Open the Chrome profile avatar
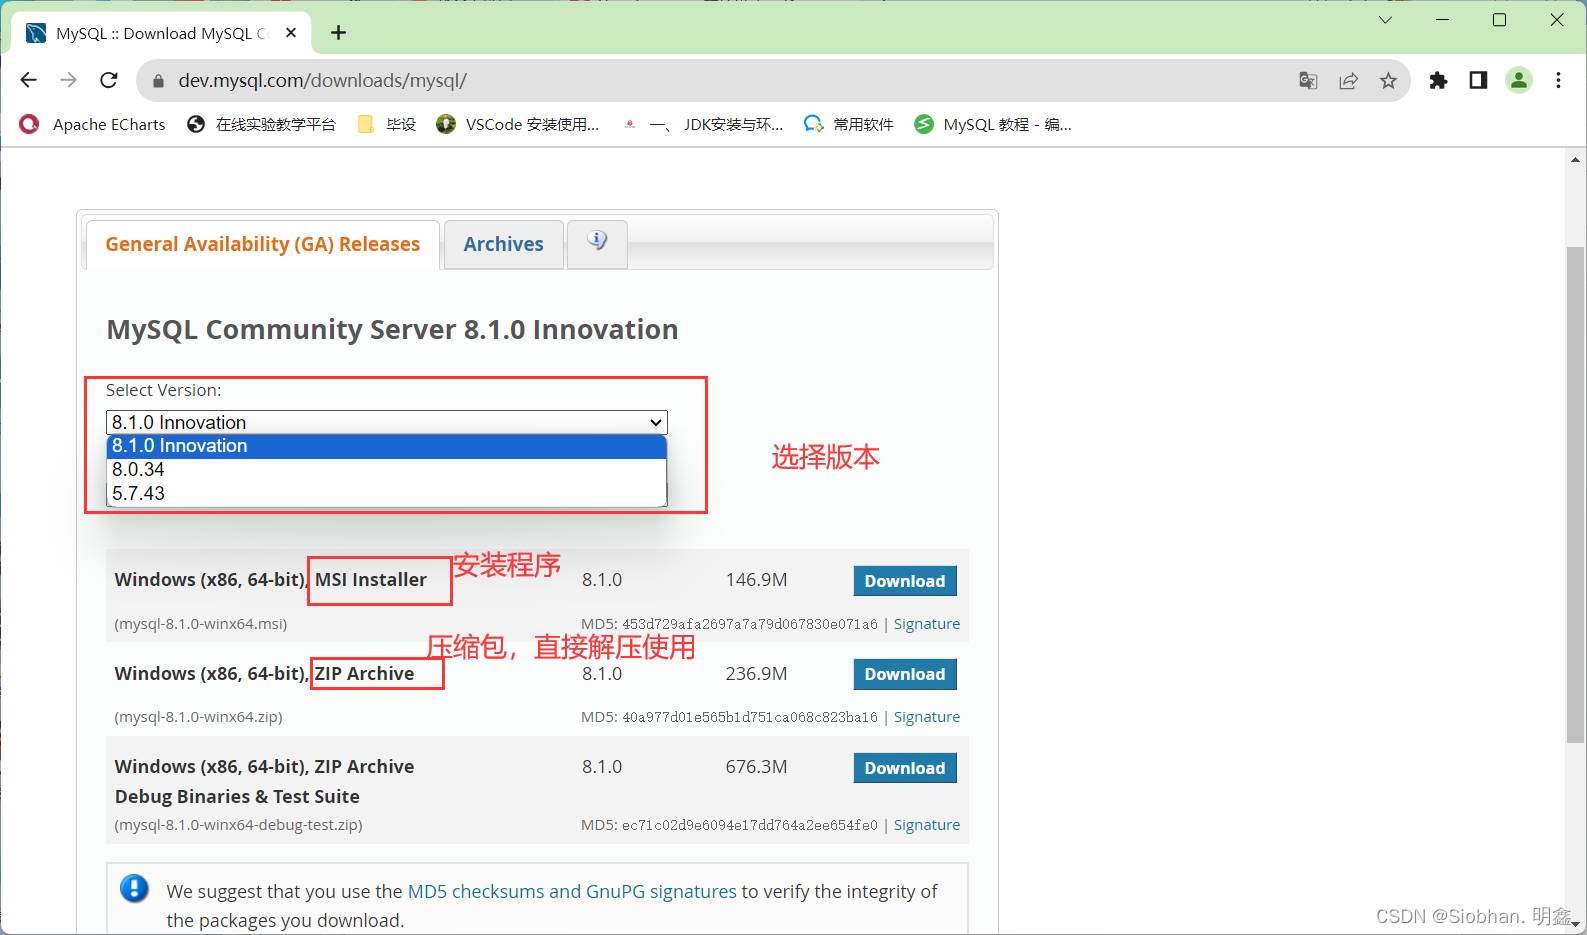The height and width of the screenshot is (935, 1587). [x=1518, y=81]
